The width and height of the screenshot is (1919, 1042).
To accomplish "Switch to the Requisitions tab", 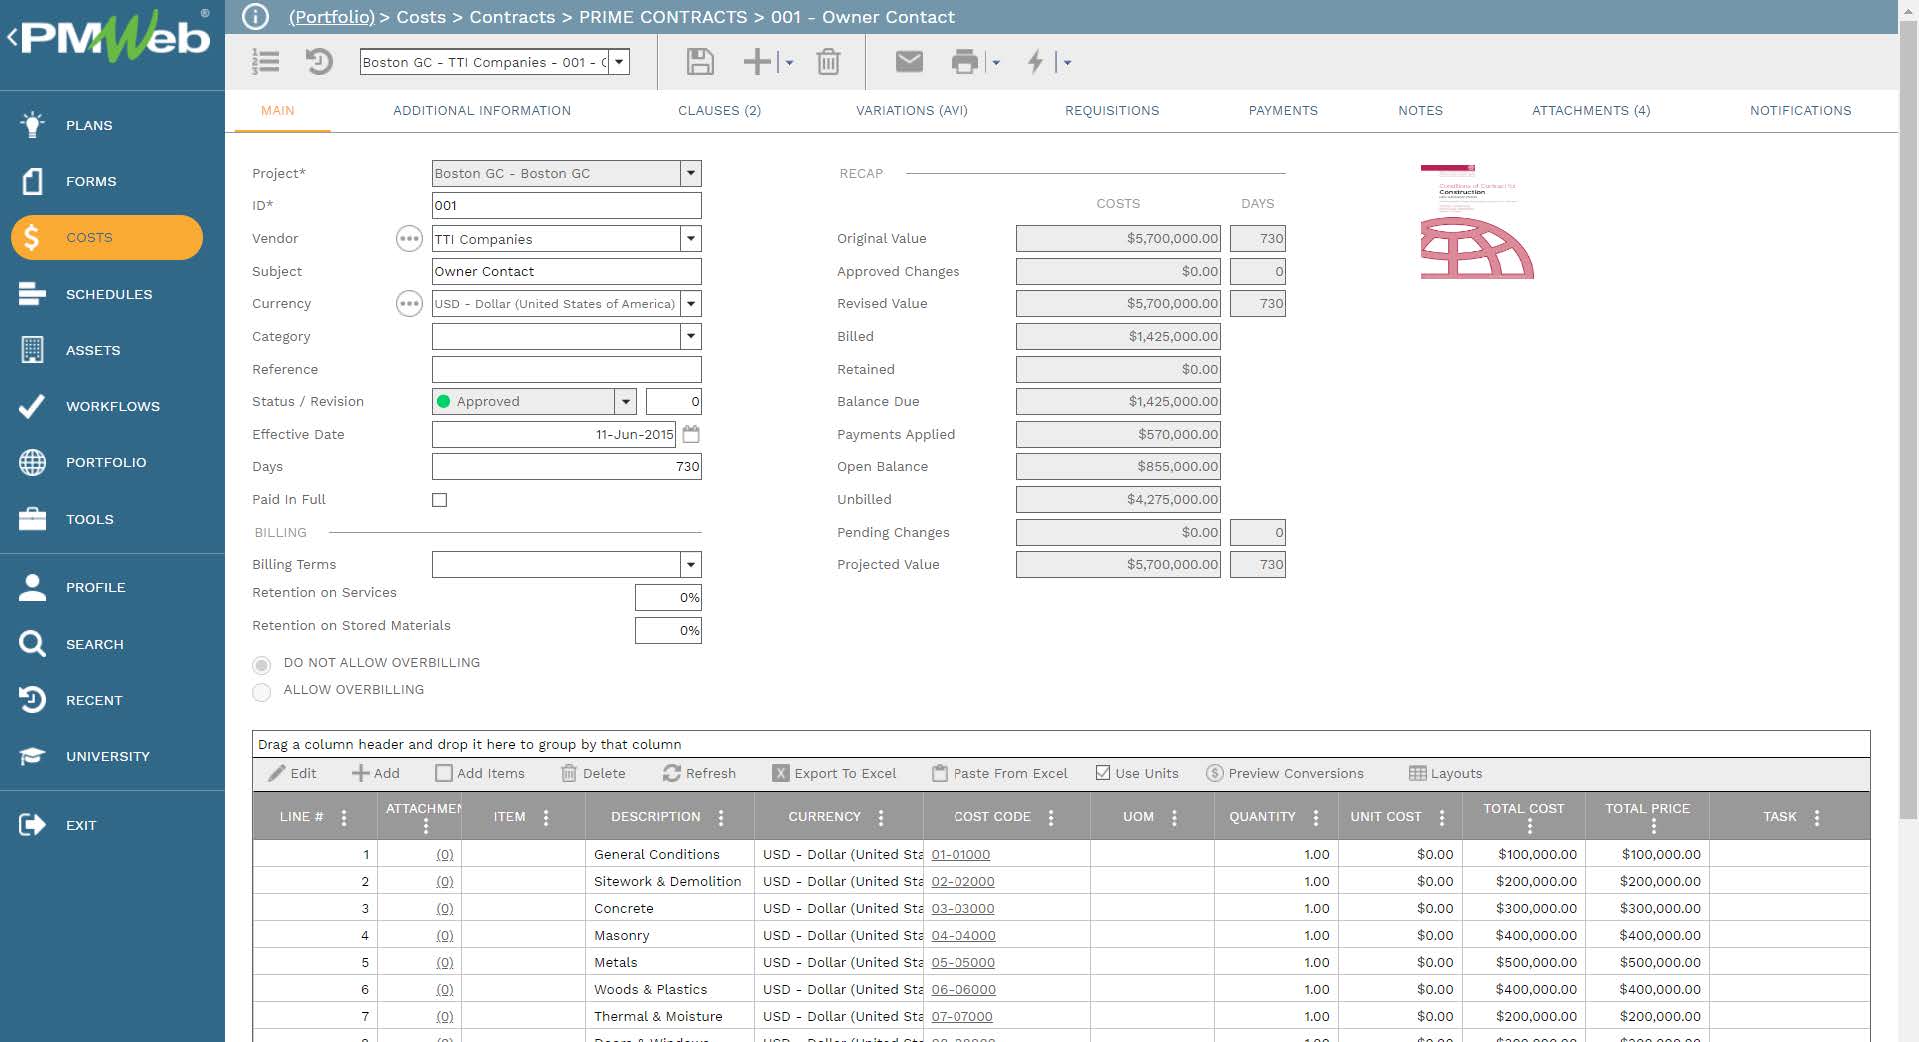I will [x=1111, y=111].
